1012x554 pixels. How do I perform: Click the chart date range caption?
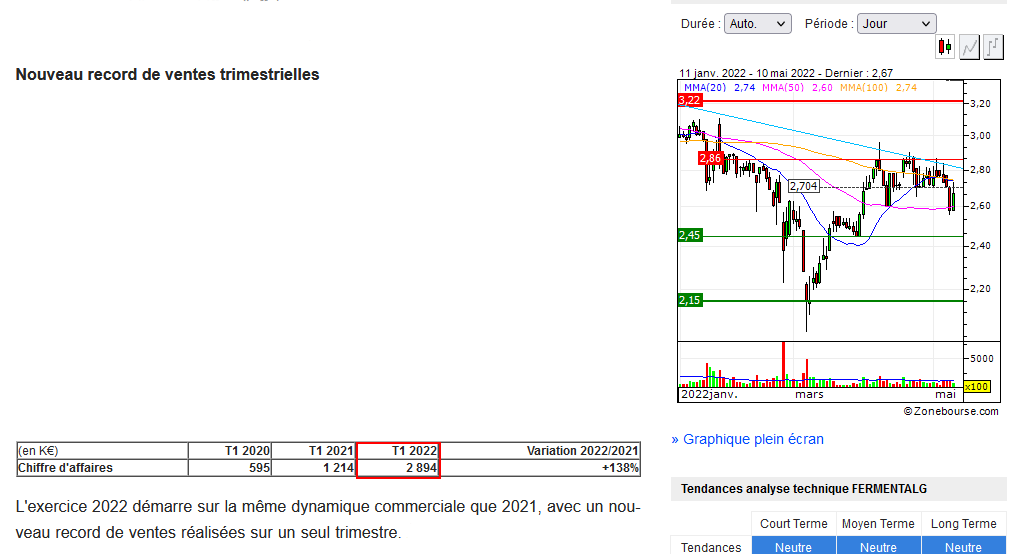click(785, 73)
